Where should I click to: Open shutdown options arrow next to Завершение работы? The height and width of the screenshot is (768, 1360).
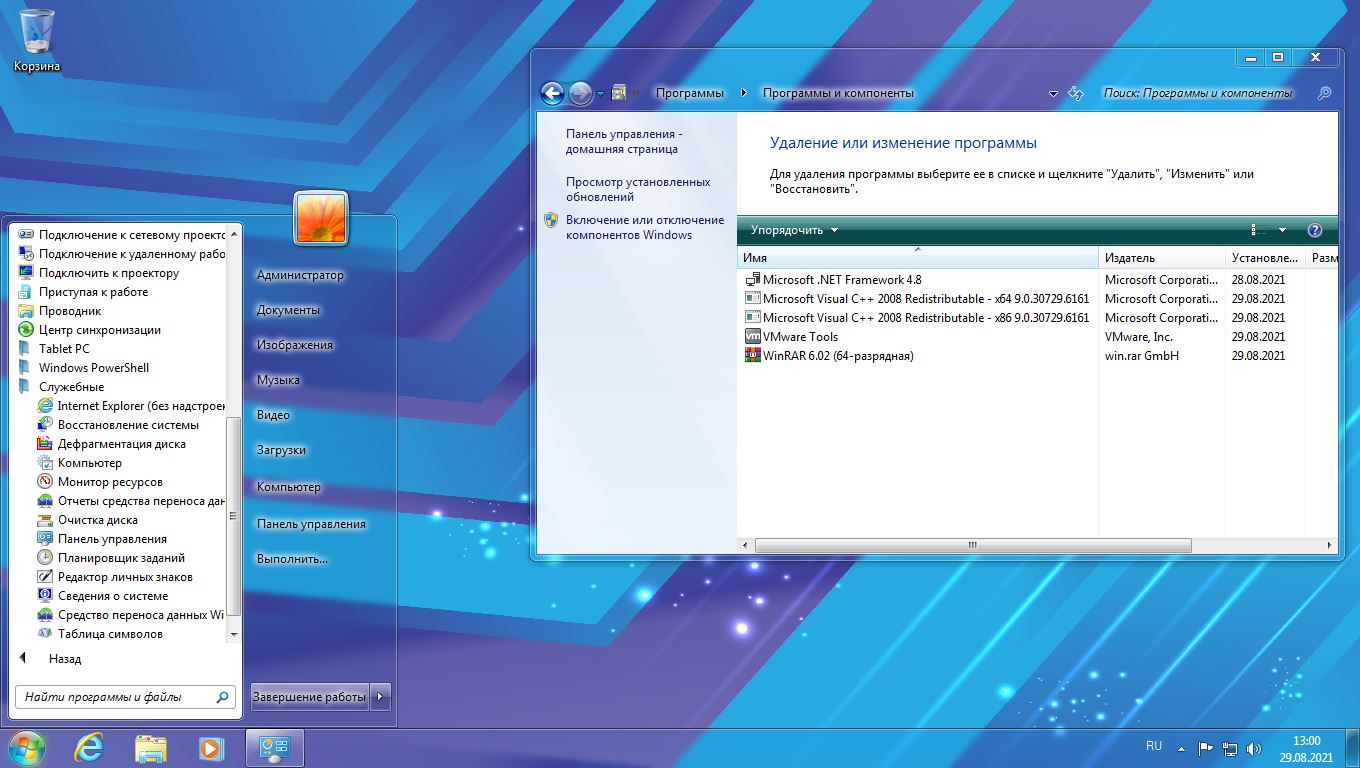[380, 697]
